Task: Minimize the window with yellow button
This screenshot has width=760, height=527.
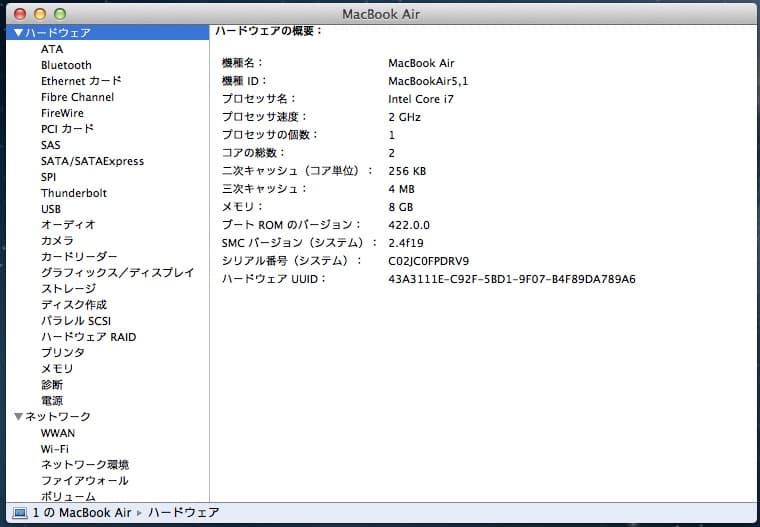Action: click(40, 14)
